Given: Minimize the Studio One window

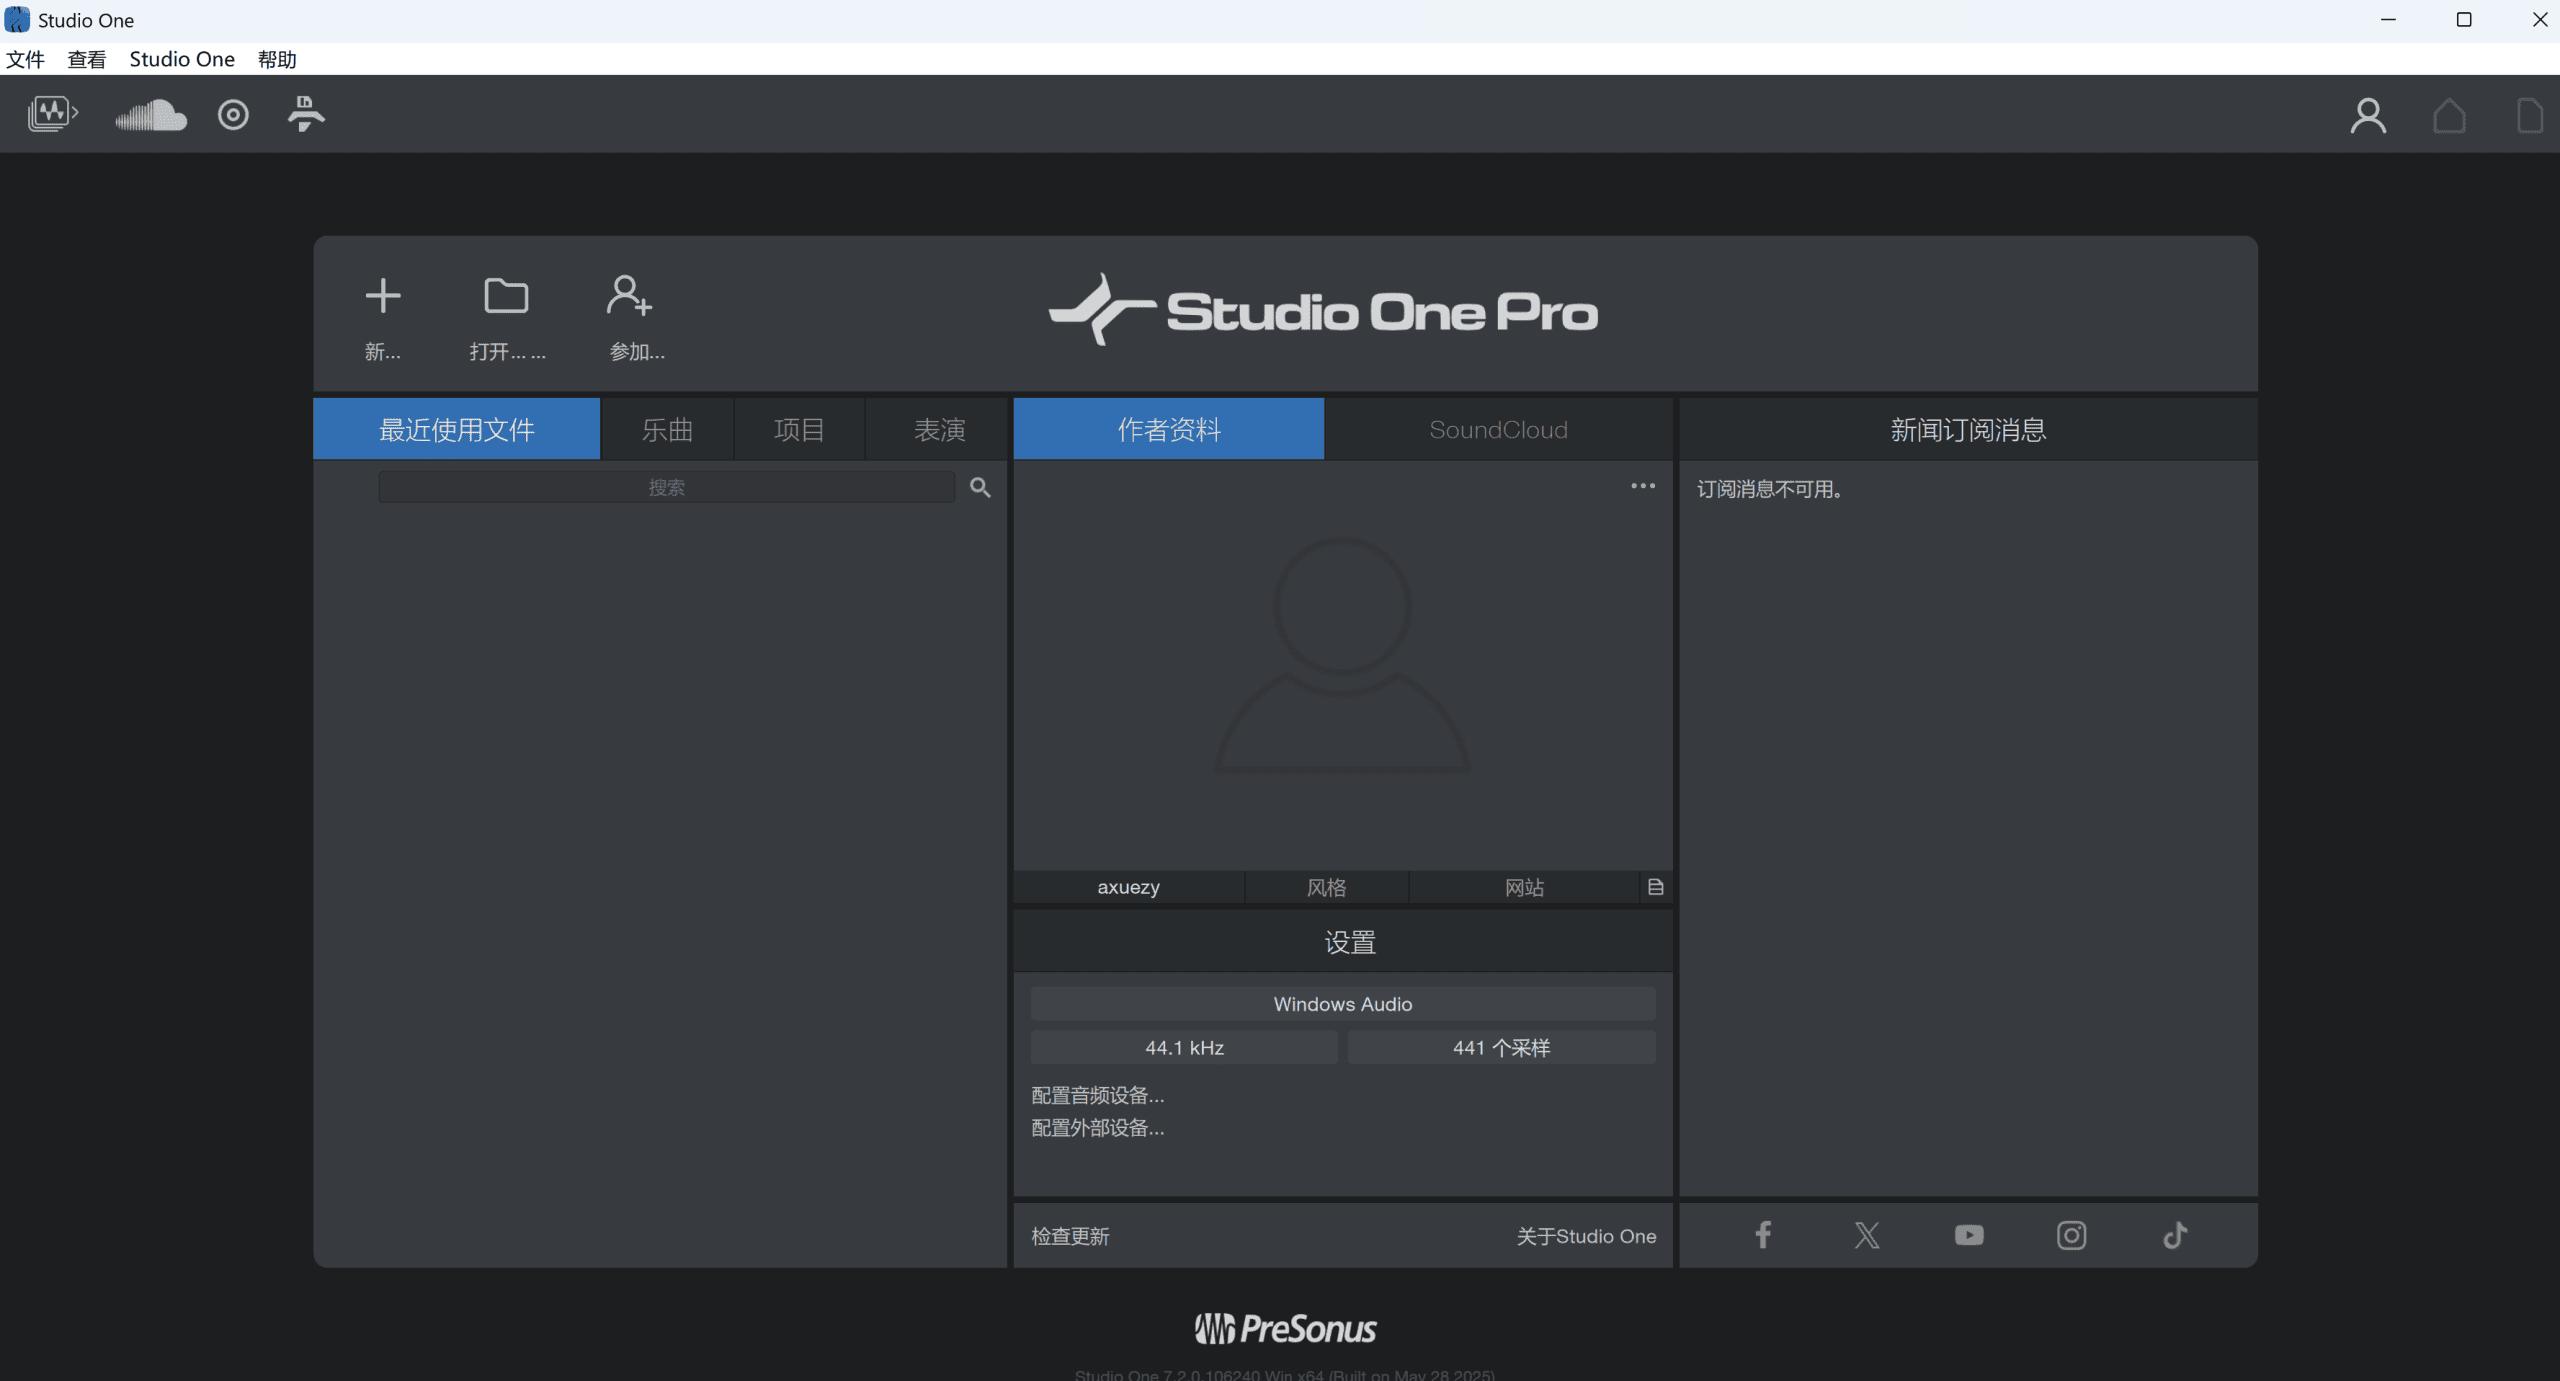Looking at the screenshot, I should coord(2389,20).
